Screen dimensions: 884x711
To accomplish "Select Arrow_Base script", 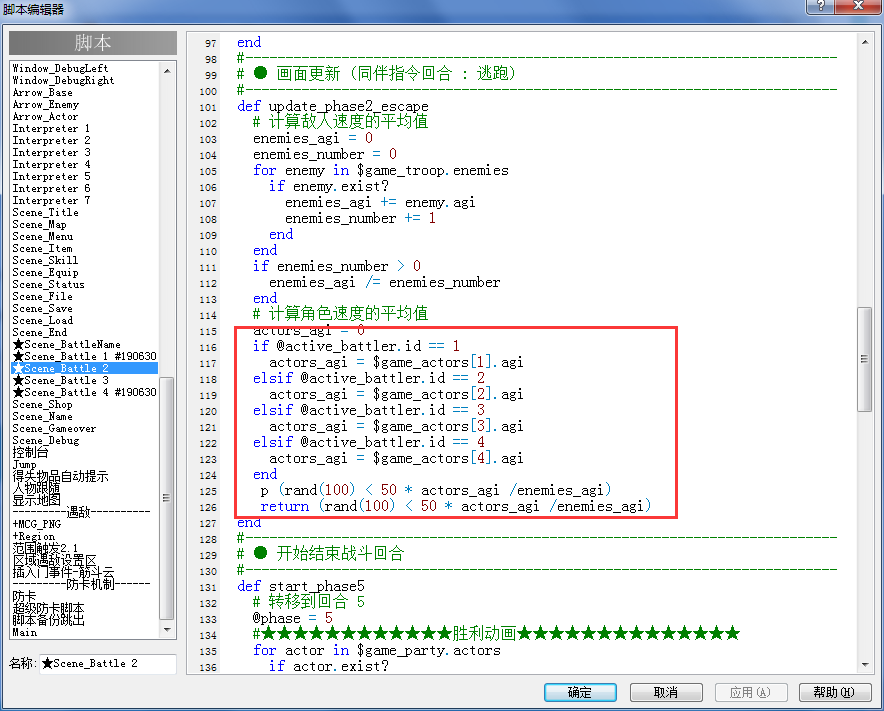I will click(43, 92).
